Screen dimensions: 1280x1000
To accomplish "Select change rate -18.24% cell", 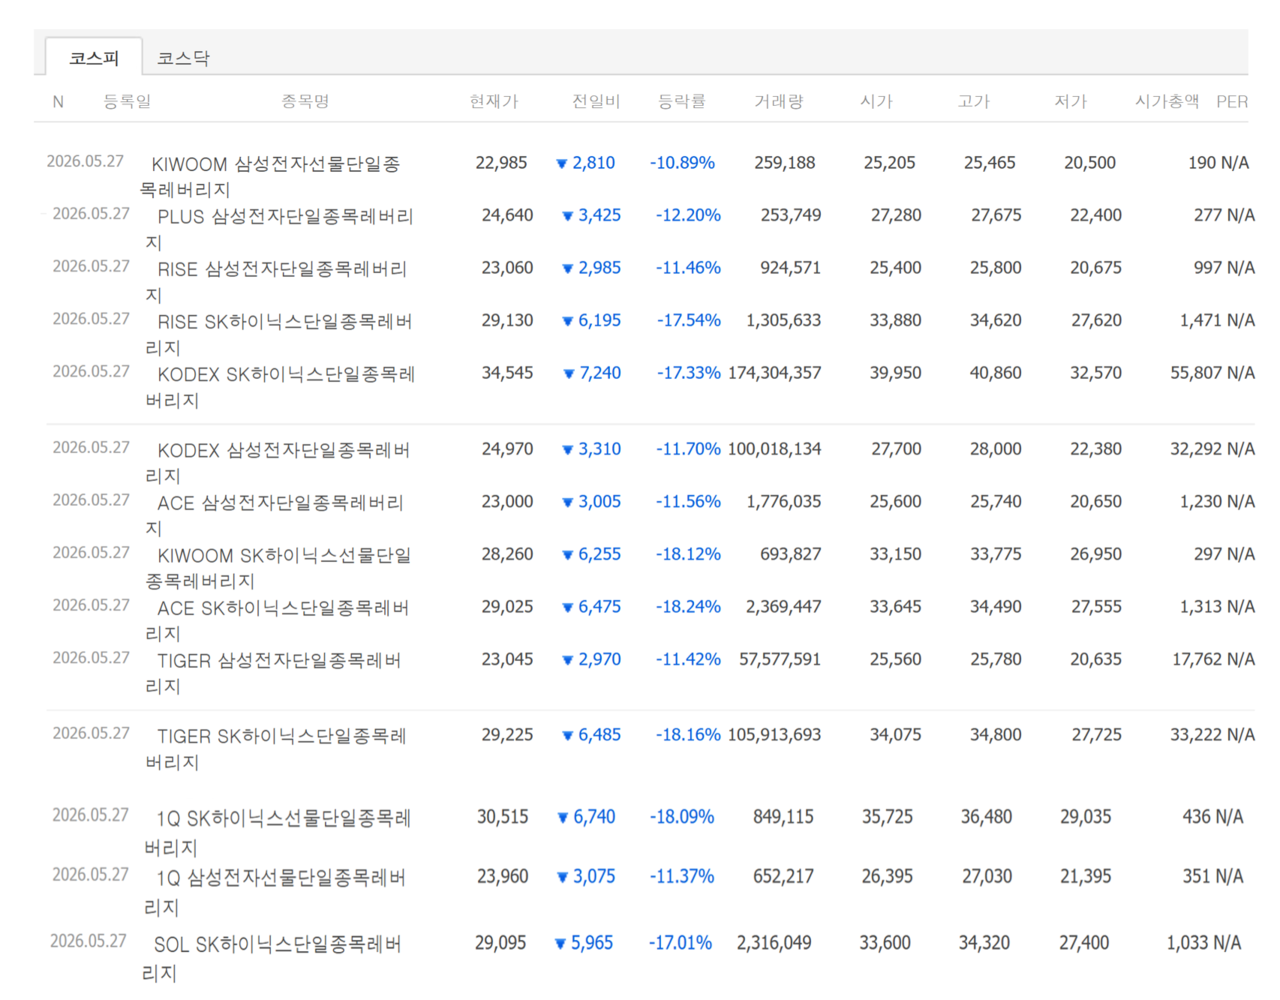I will (x=688, y=607).
